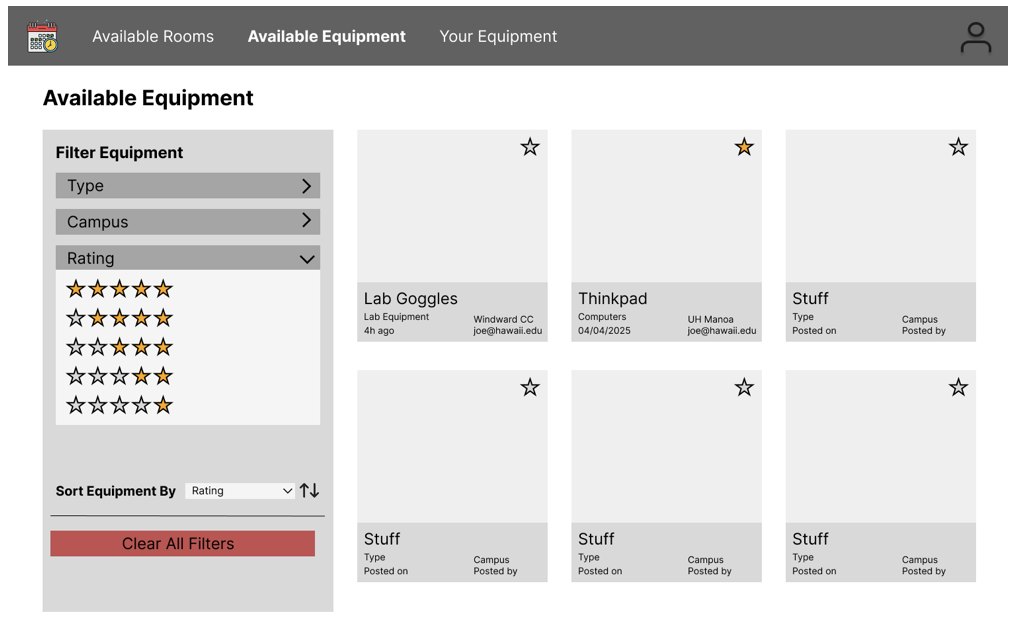Filter by four-star rating row
The width and height of the screenshot is (1018, 620).
click(x=120, y=318)
